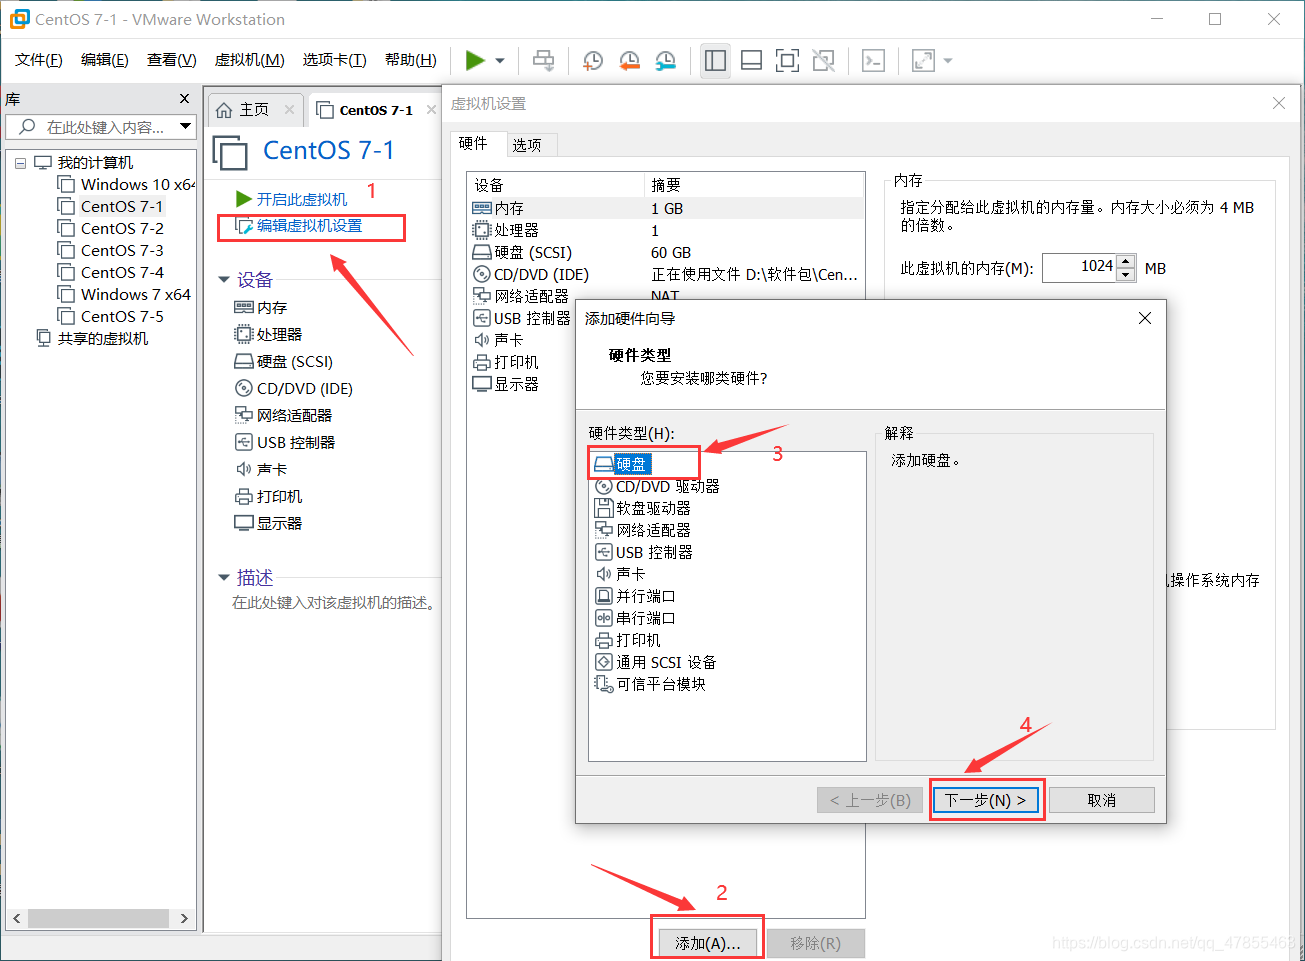Viewport: 1305px width, 961px height.
Task: Open the console view icon
Action: (873, 61)
